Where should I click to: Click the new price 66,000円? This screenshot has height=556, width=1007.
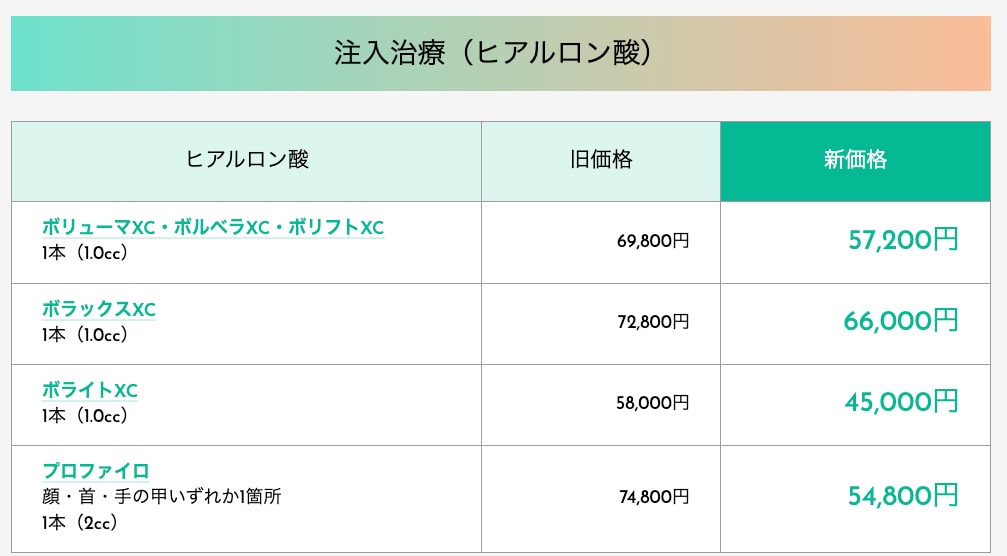pyautogui.click(x=900, y=320)
